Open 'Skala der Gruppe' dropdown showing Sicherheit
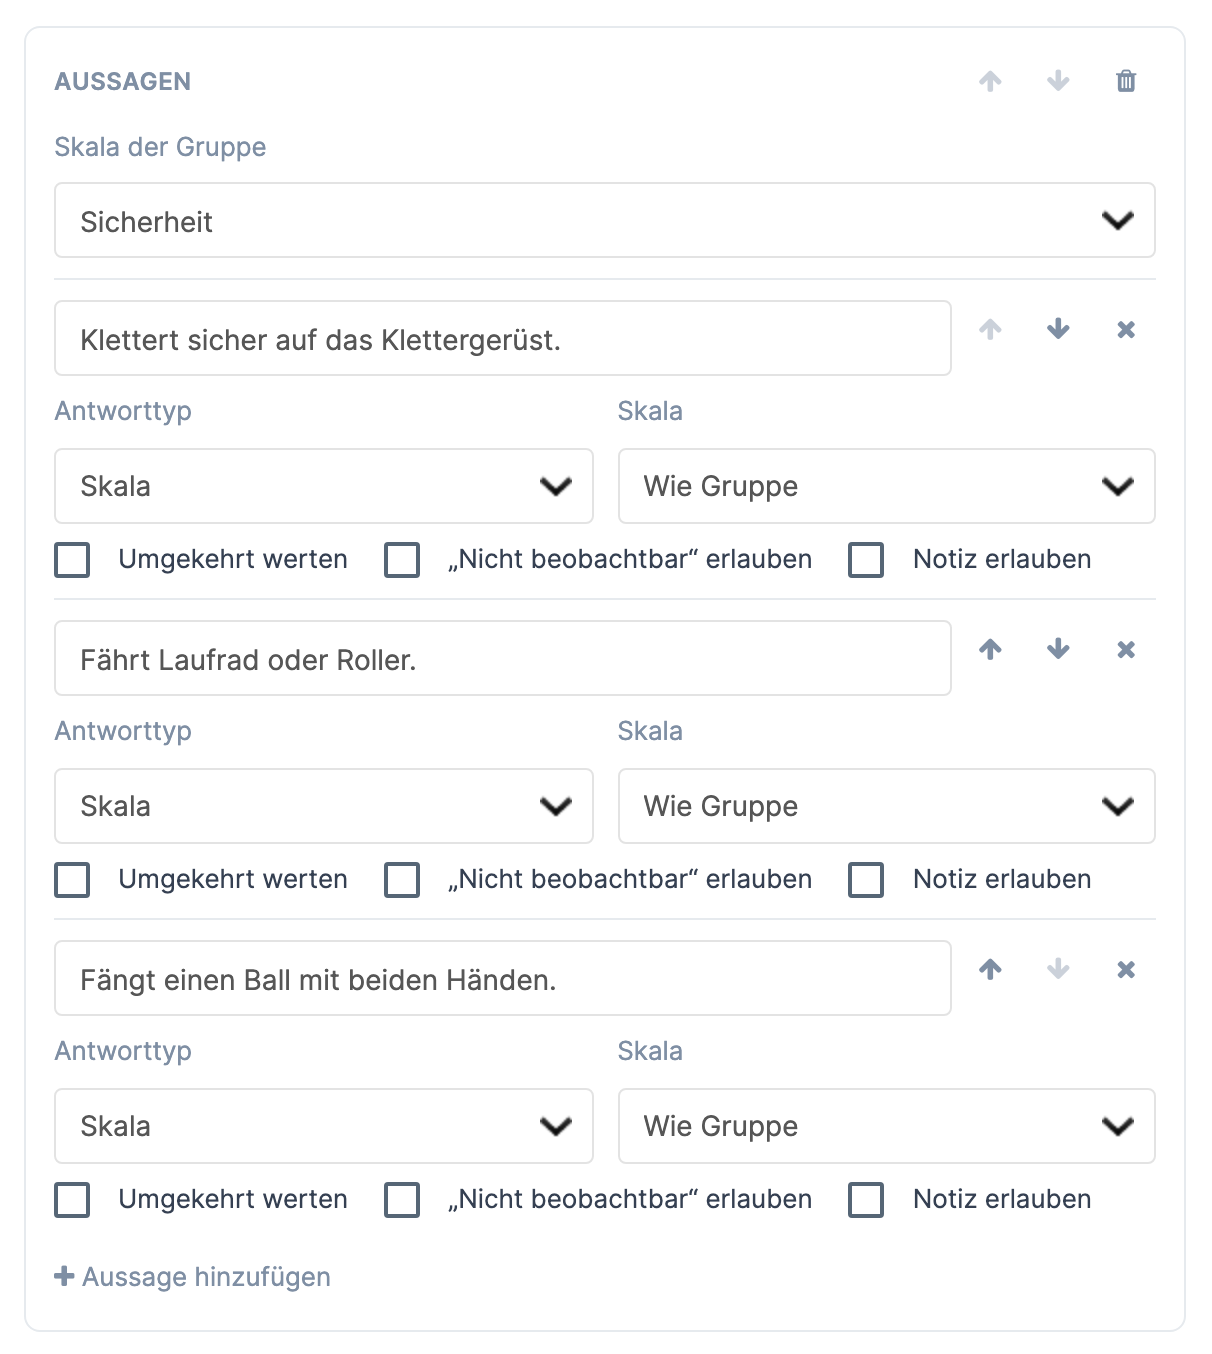This screenshot has width=1212, height=1354. [605, 220]
